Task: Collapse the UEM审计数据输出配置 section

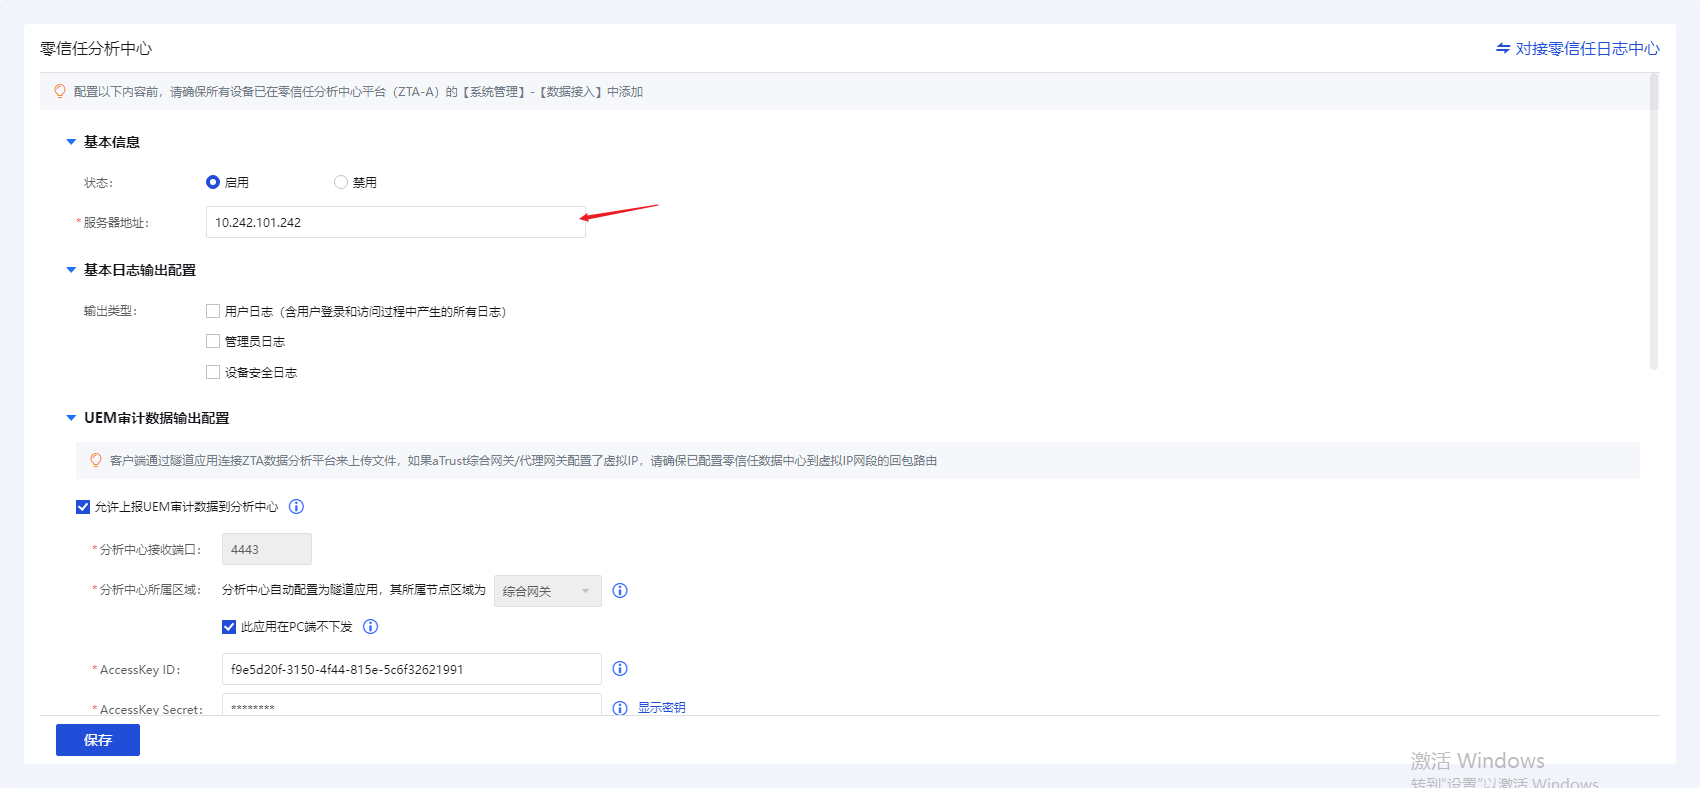Action: point(71,418)
